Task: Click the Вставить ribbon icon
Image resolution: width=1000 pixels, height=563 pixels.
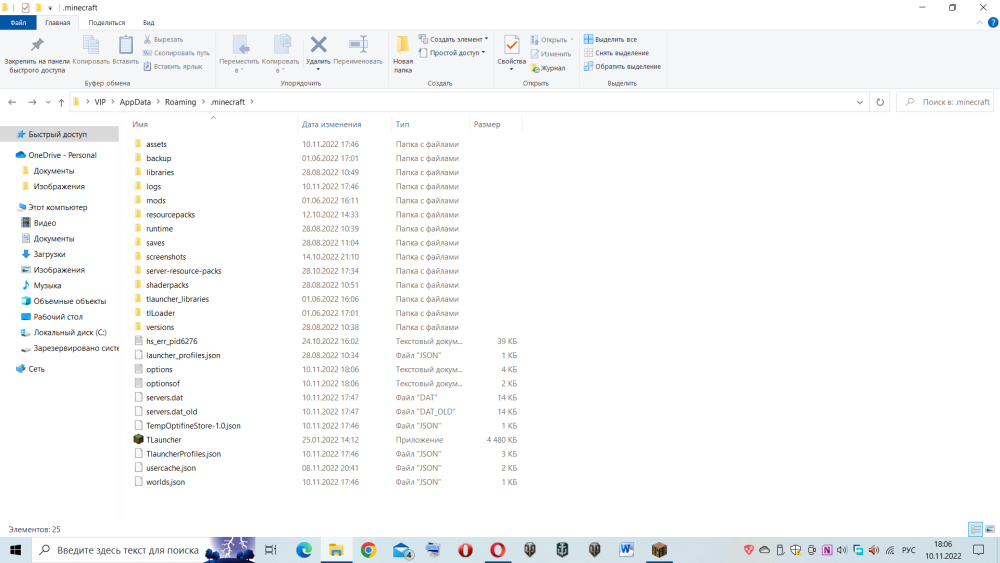Action: coord(126,50)
